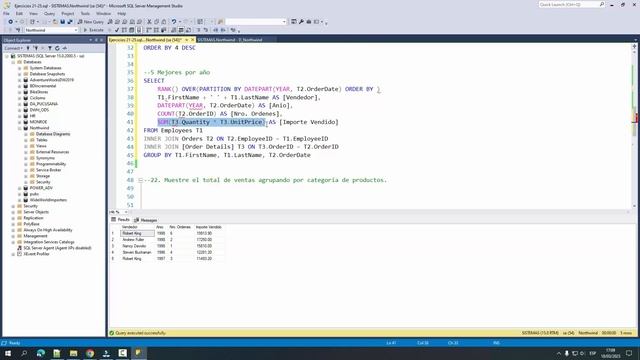Click the Filter funnel icon in Object Explorer
The image size is (640, 360).
[x=50, y=48]
